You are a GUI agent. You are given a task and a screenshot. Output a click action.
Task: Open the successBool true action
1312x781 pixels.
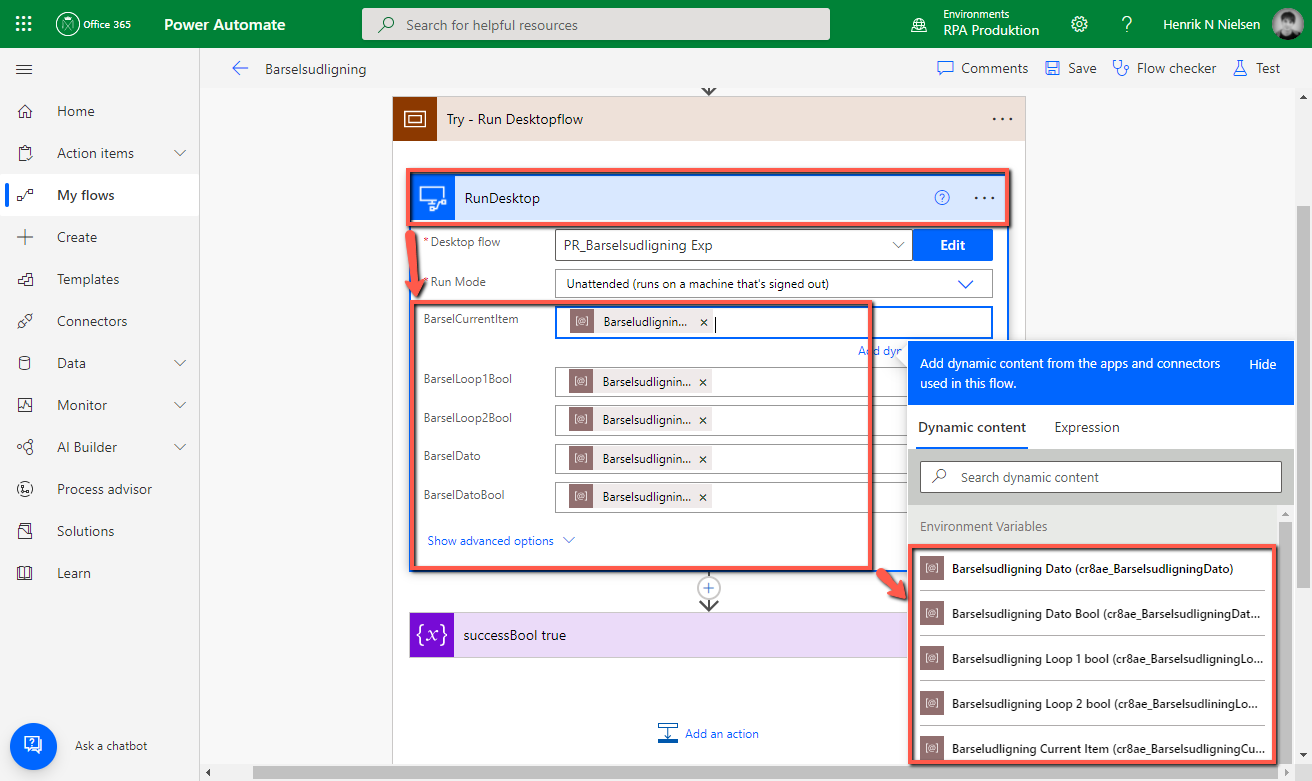click(x=658, y=635)
